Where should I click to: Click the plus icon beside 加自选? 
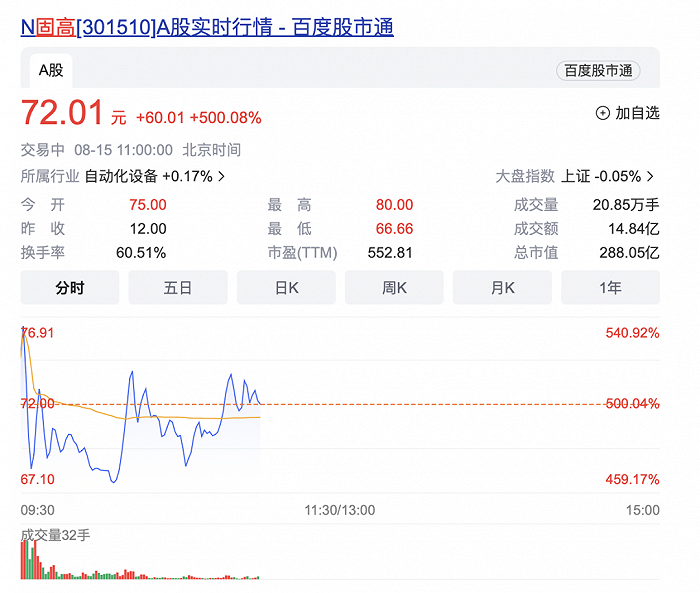click(x=602, y=113)
